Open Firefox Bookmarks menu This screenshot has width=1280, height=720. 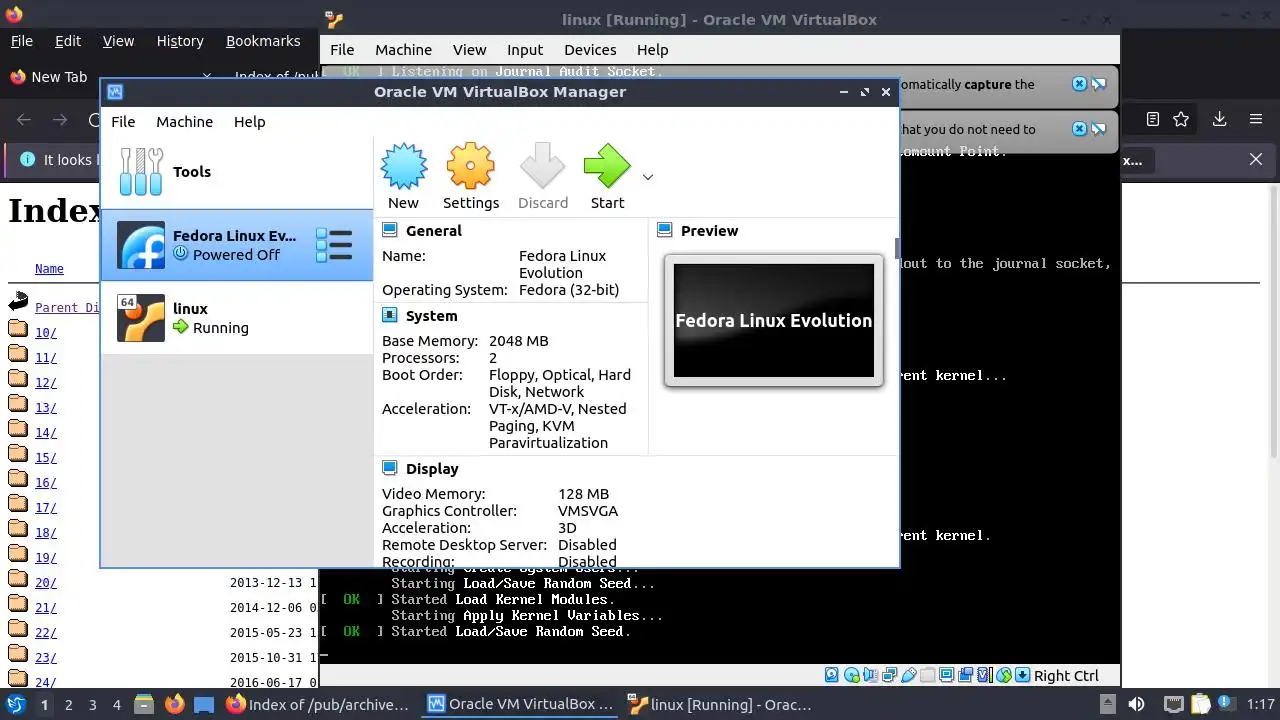coord(263,41)
